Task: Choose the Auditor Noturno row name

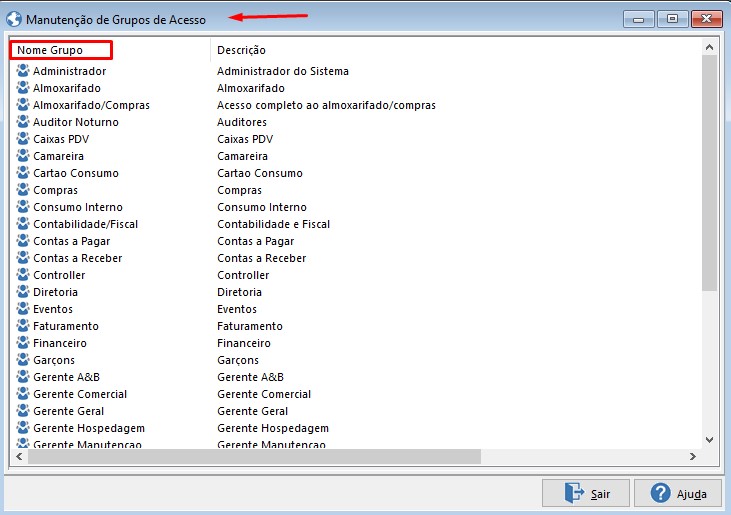Action: click(76, 122)
